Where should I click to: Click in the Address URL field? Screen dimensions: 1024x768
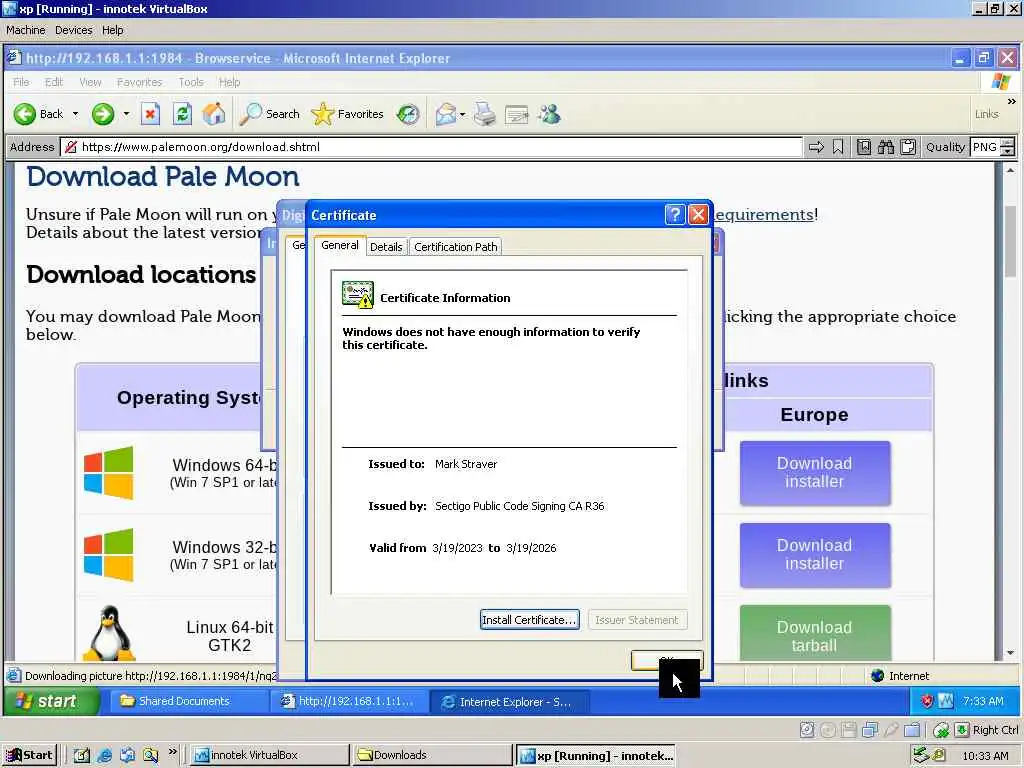click(x=431, y=147)
